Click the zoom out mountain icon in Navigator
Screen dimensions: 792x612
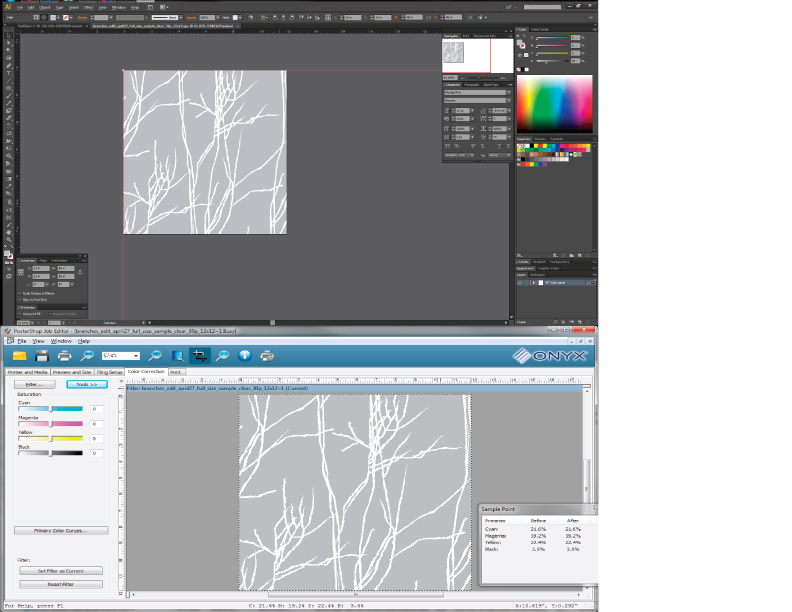461,78
